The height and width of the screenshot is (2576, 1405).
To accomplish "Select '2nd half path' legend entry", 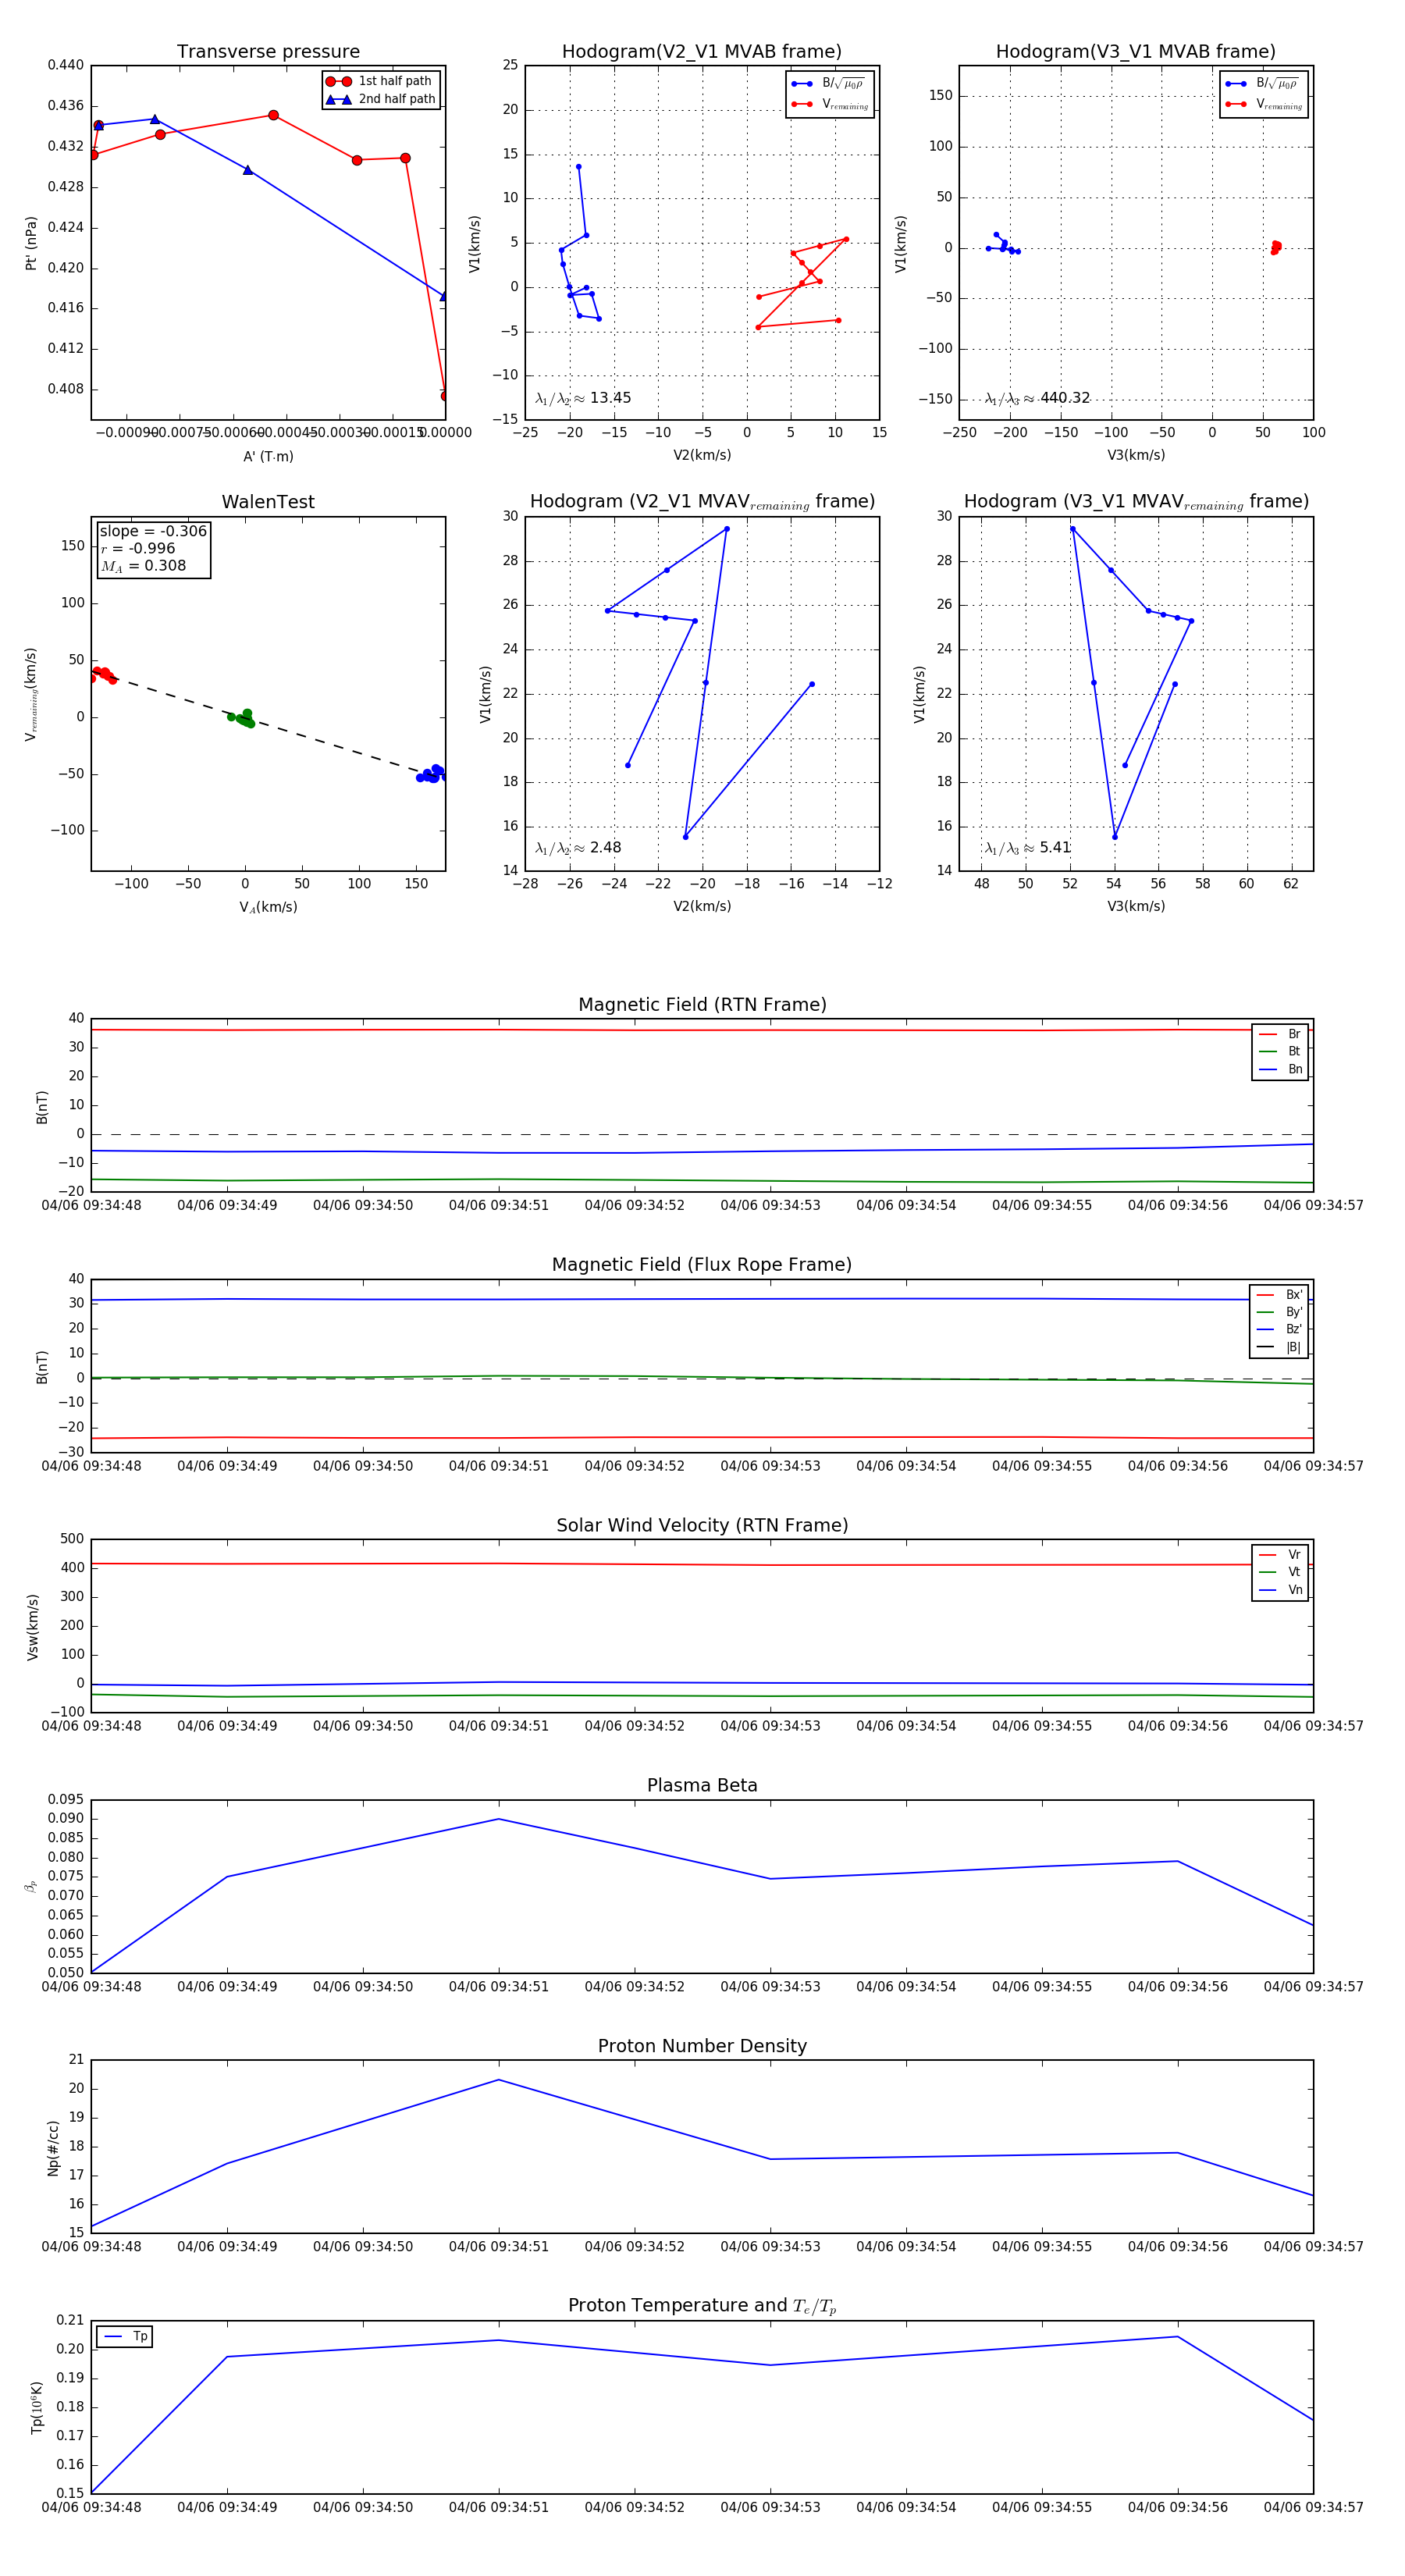I will pyautogui.click(x=380, y=99).
